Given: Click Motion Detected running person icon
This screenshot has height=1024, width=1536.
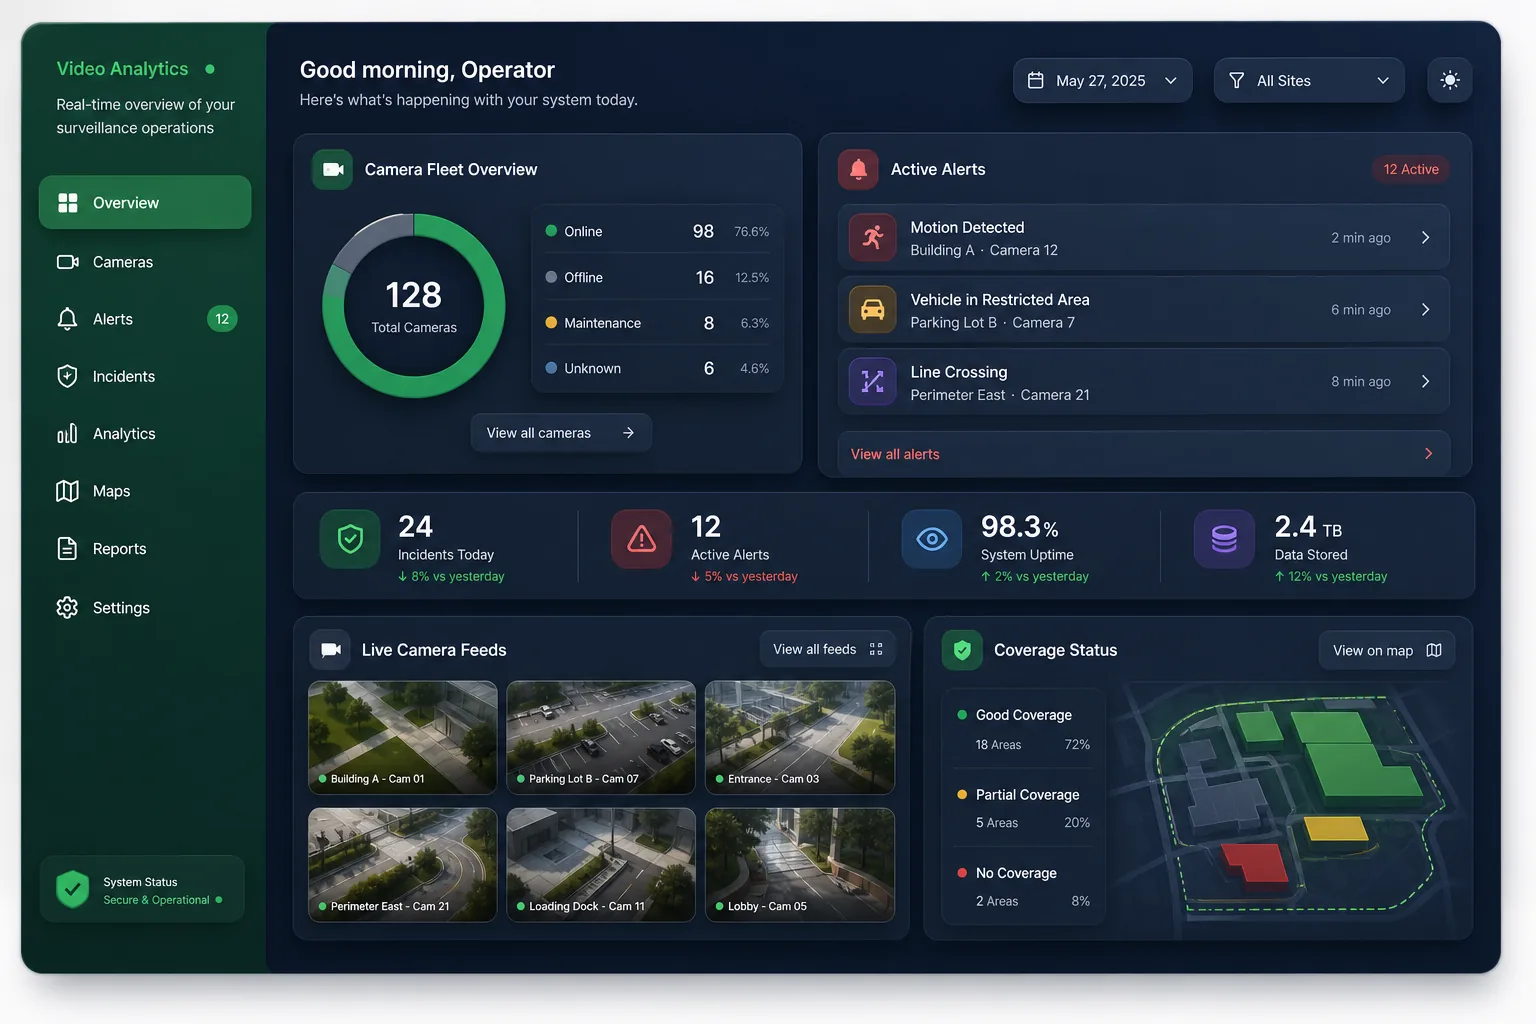Looking at the screenshot, I should click(x=873, y=238).
